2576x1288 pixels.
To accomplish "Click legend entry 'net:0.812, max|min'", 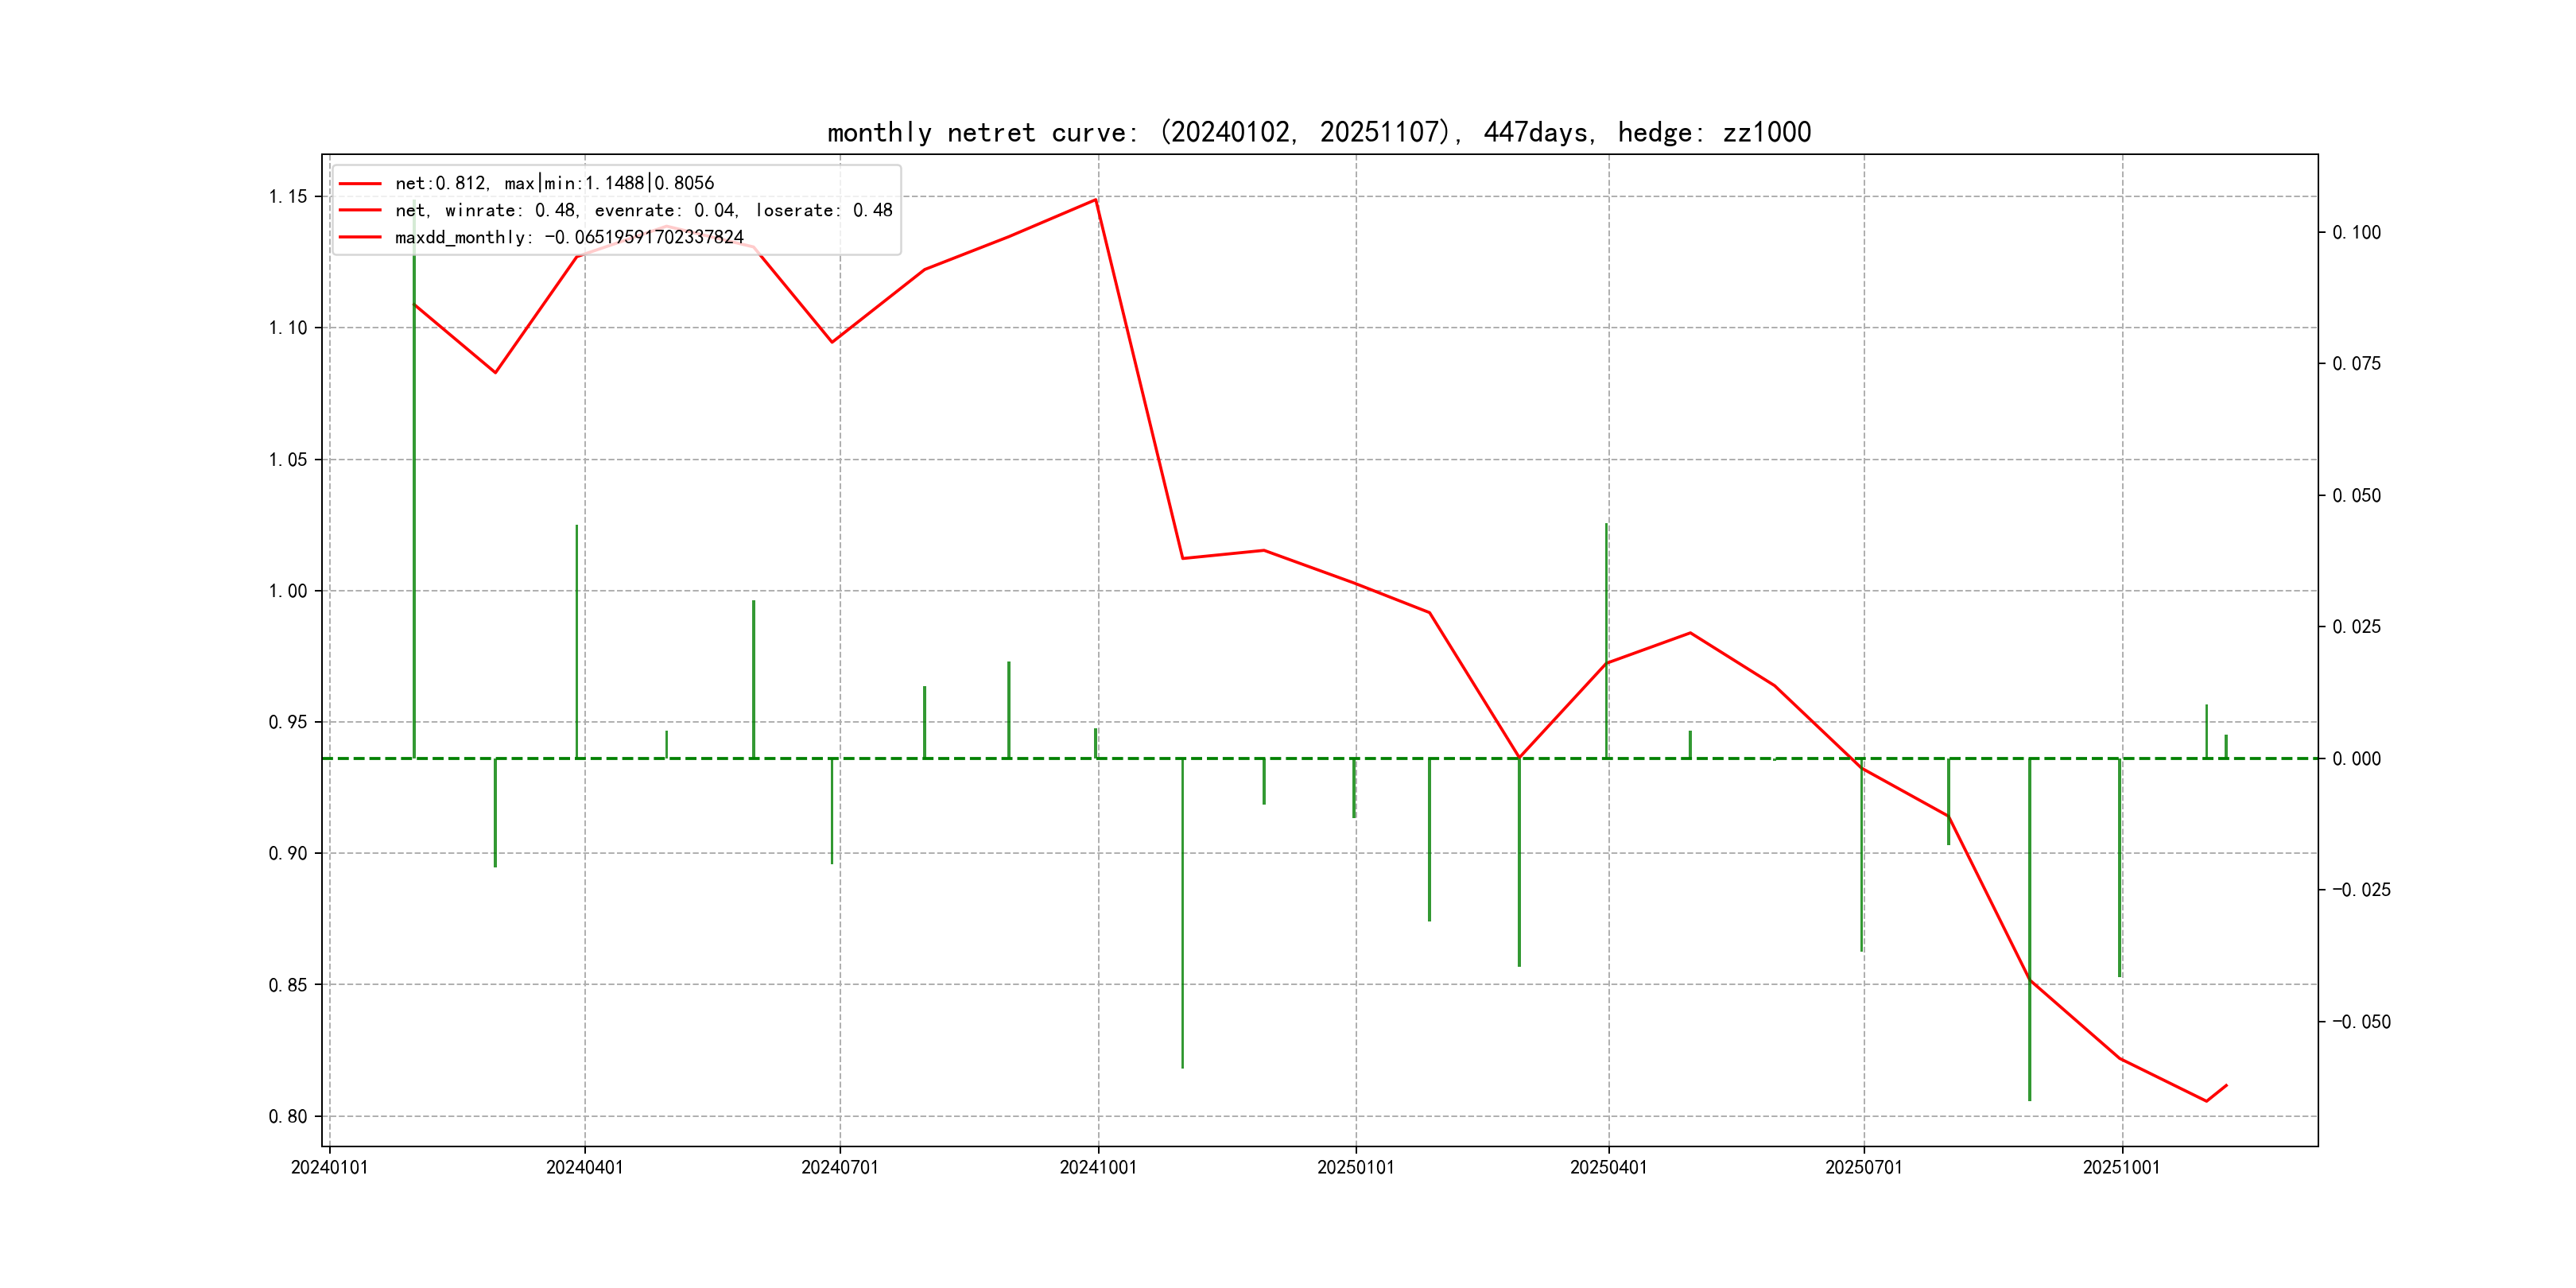I will tap(554, 183).
